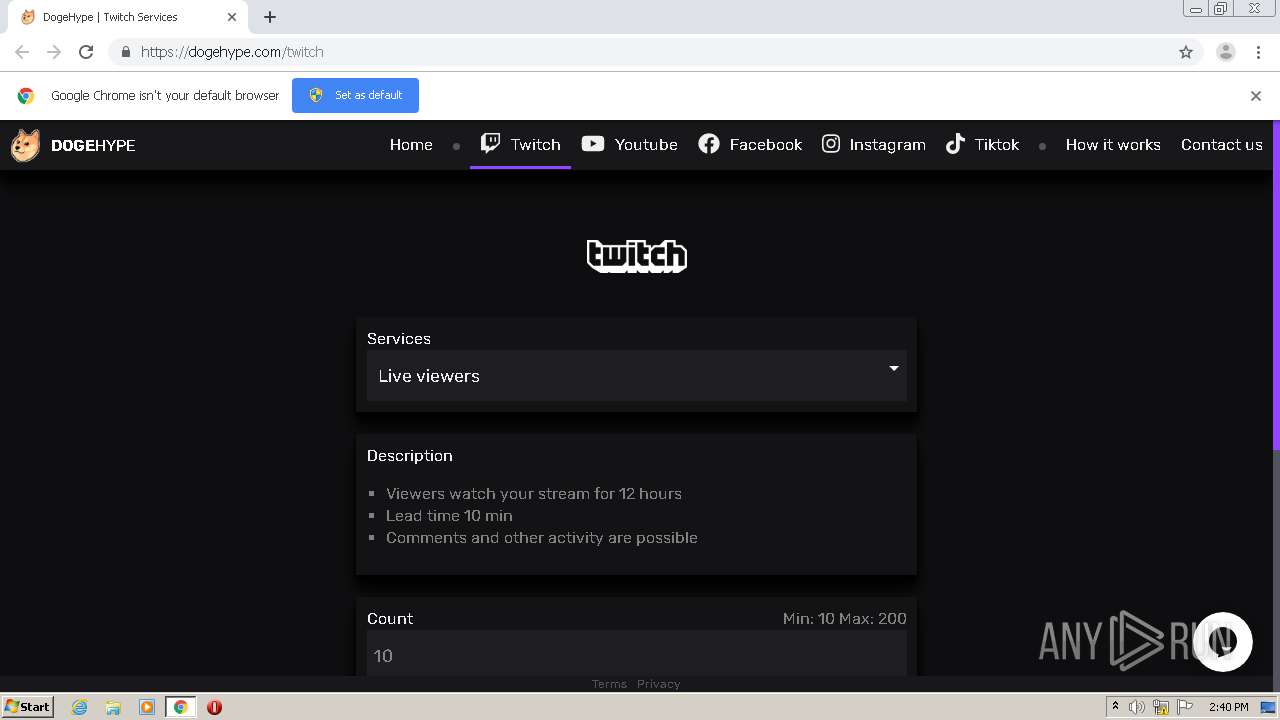
Task: Open Contact us page
Action: click(1222, 144)
